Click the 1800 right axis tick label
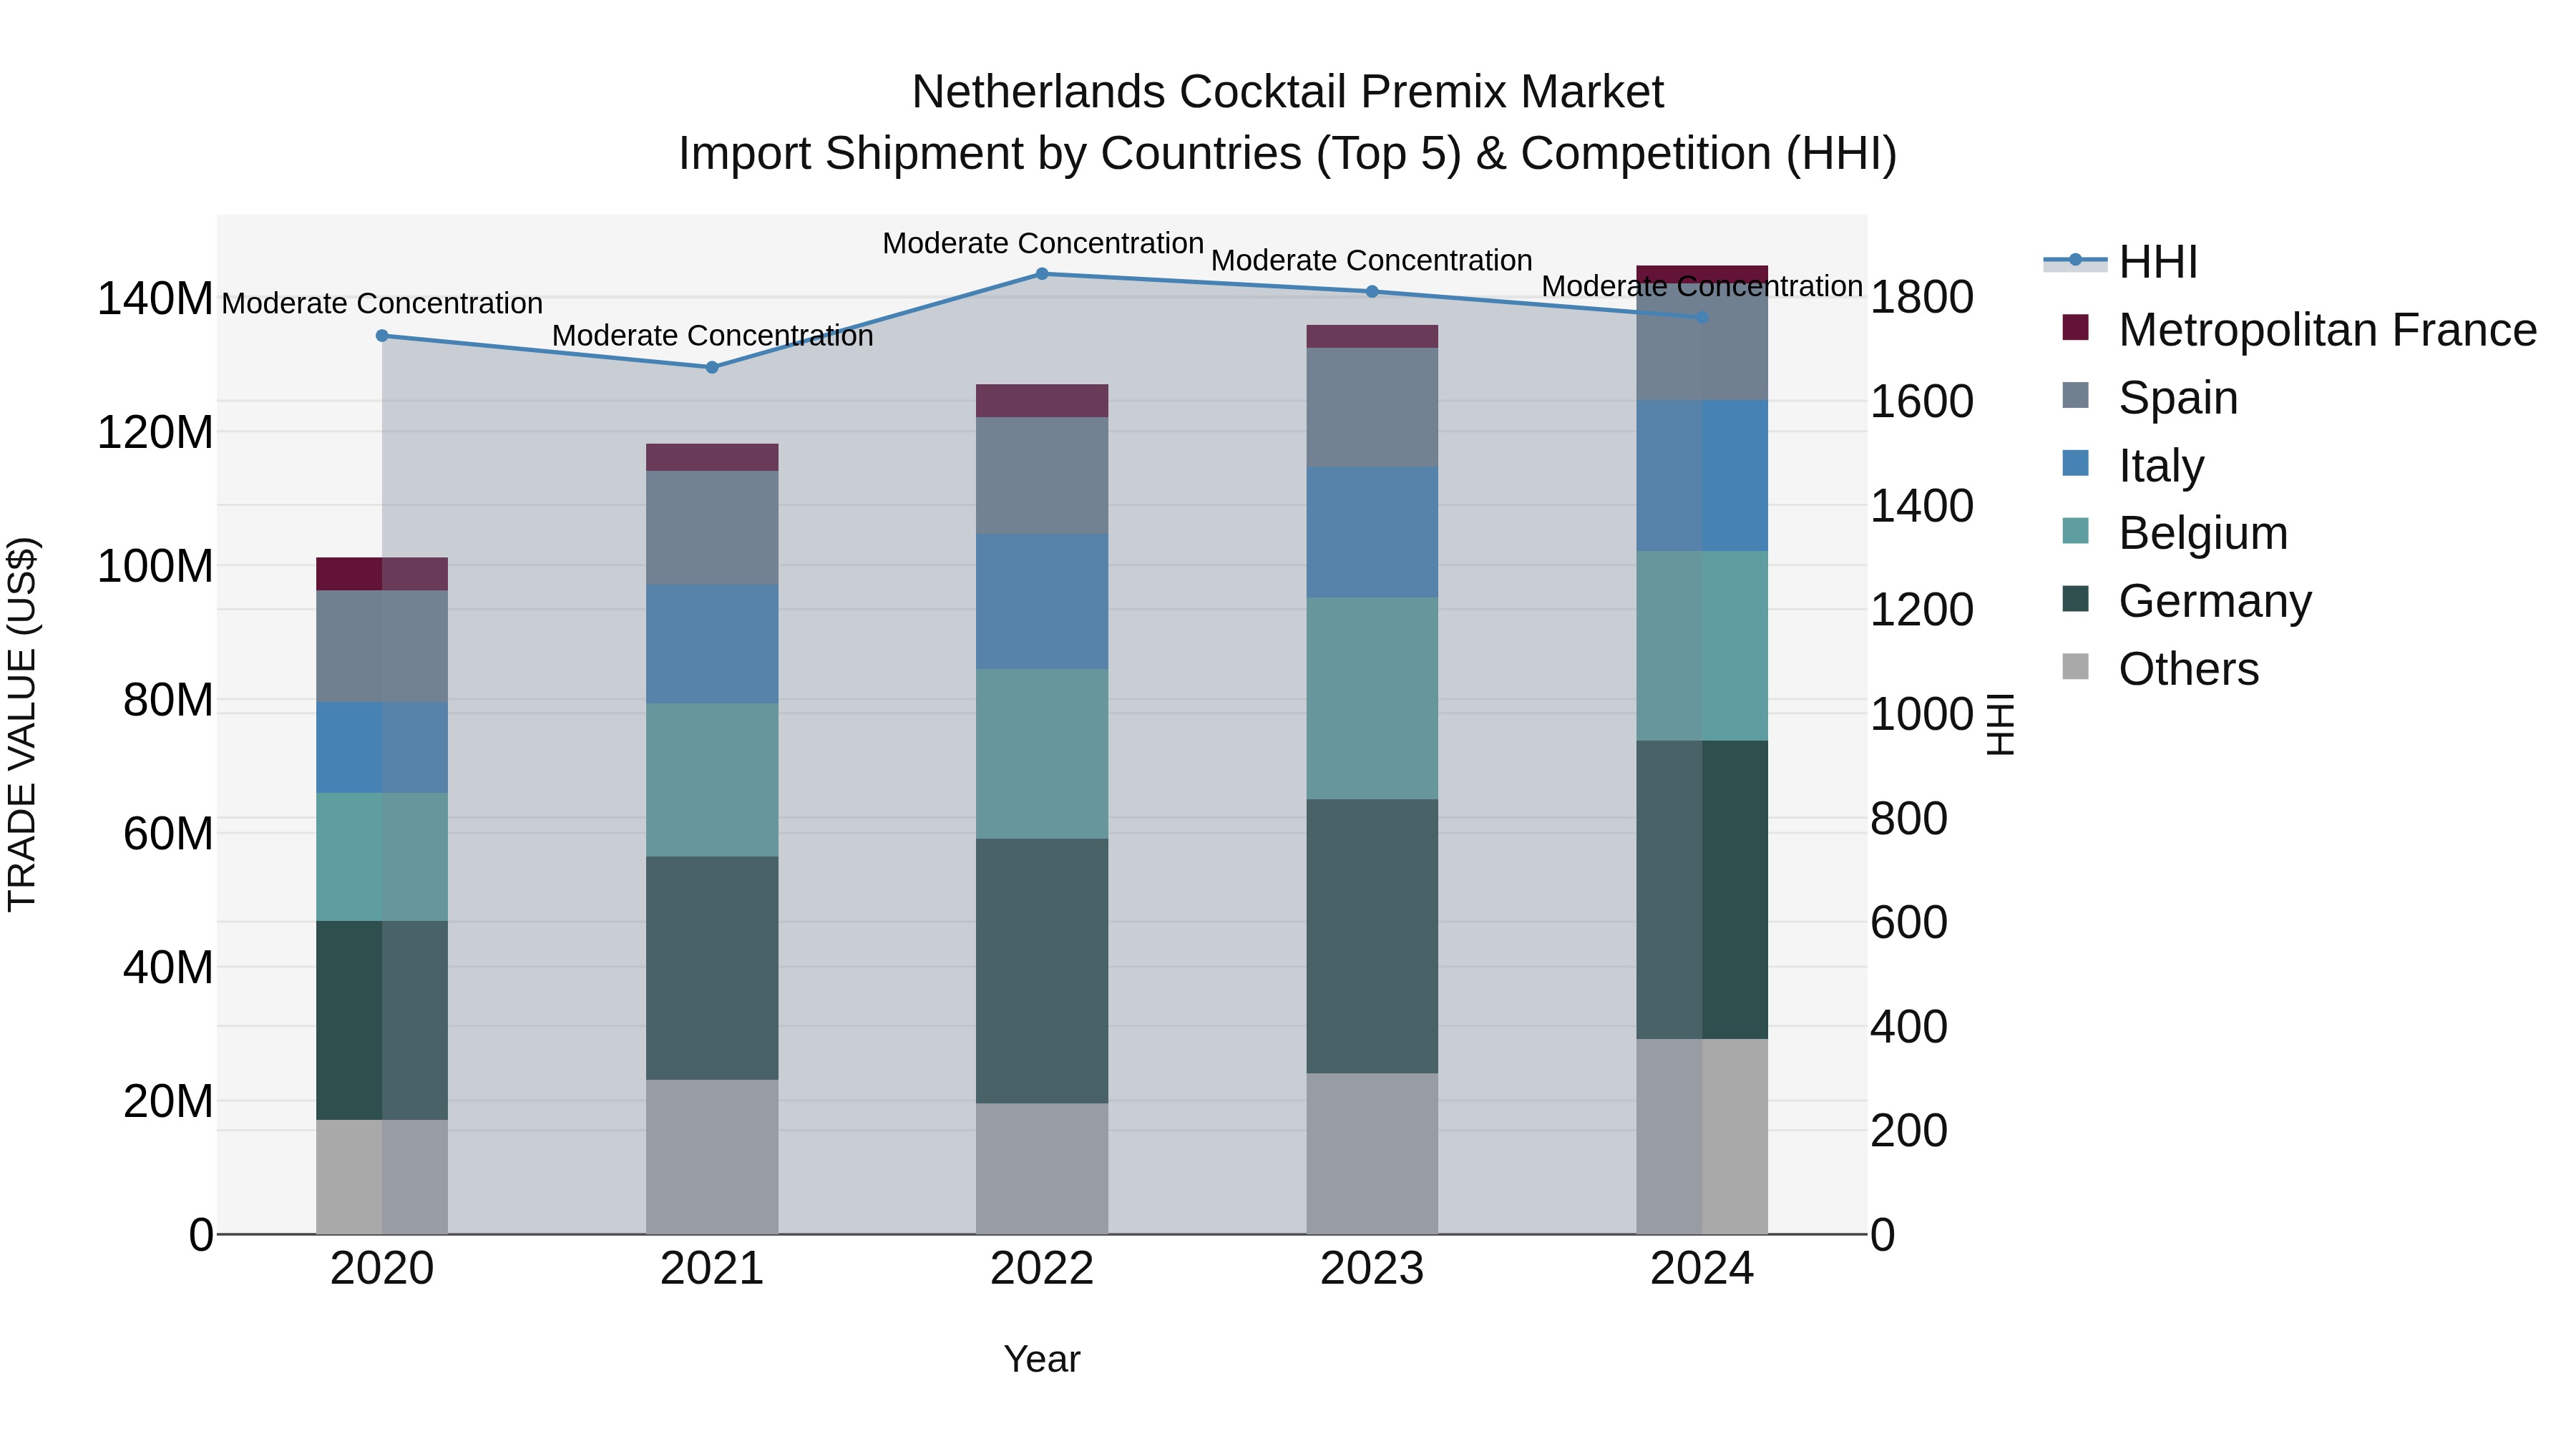This screenshot has height=1449, width=2576. [x=1922, y=297]
